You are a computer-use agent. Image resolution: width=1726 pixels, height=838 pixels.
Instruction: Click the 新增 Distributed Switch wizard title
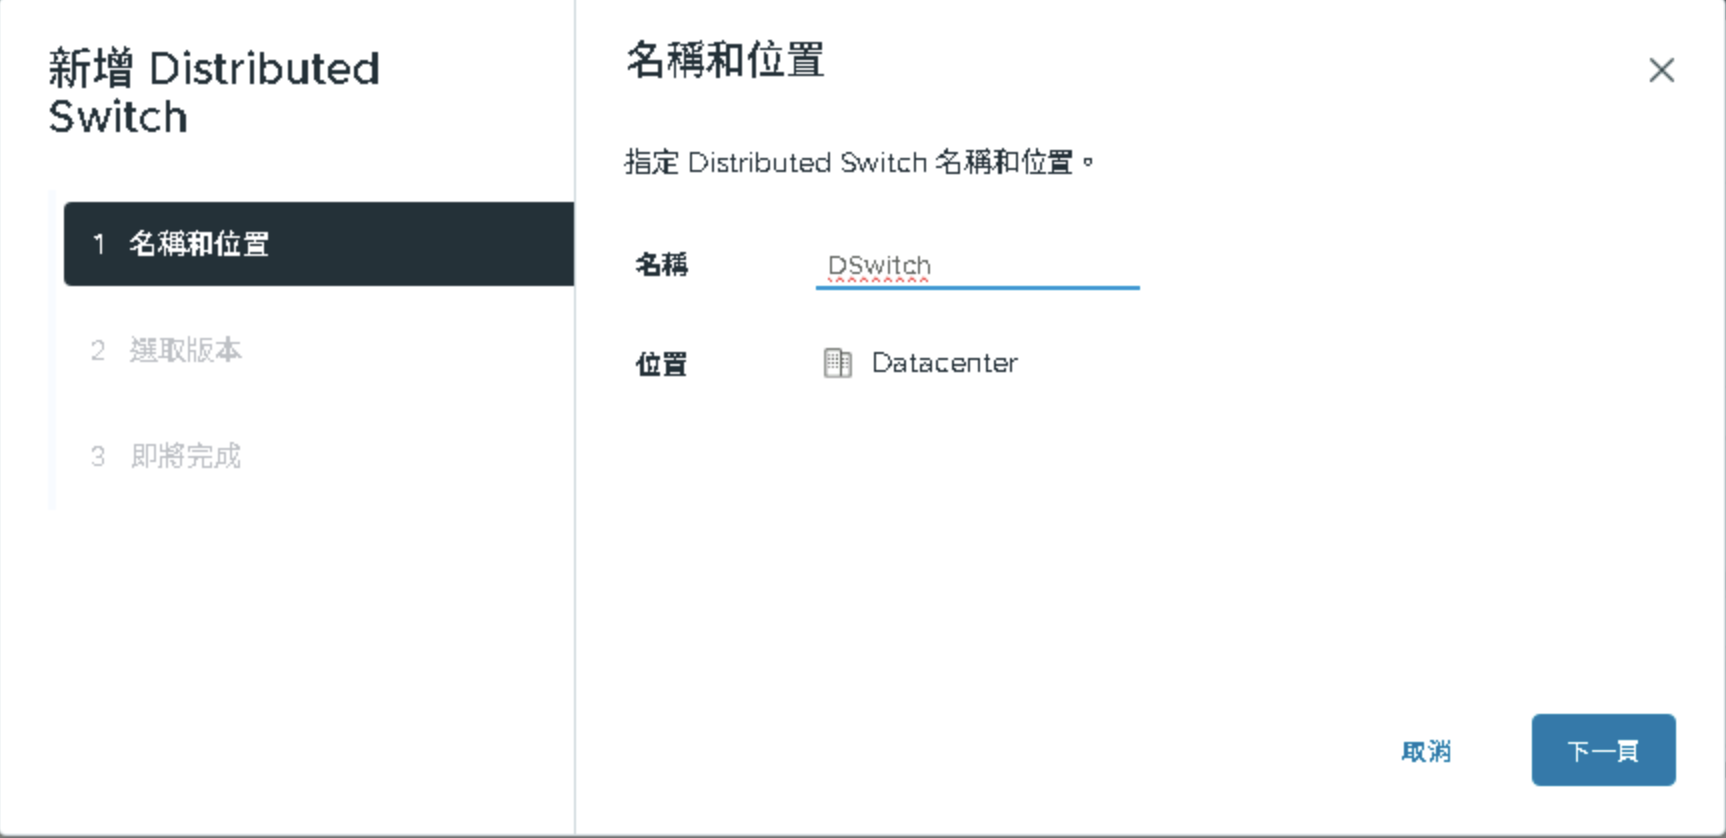(x=214, y=93)
